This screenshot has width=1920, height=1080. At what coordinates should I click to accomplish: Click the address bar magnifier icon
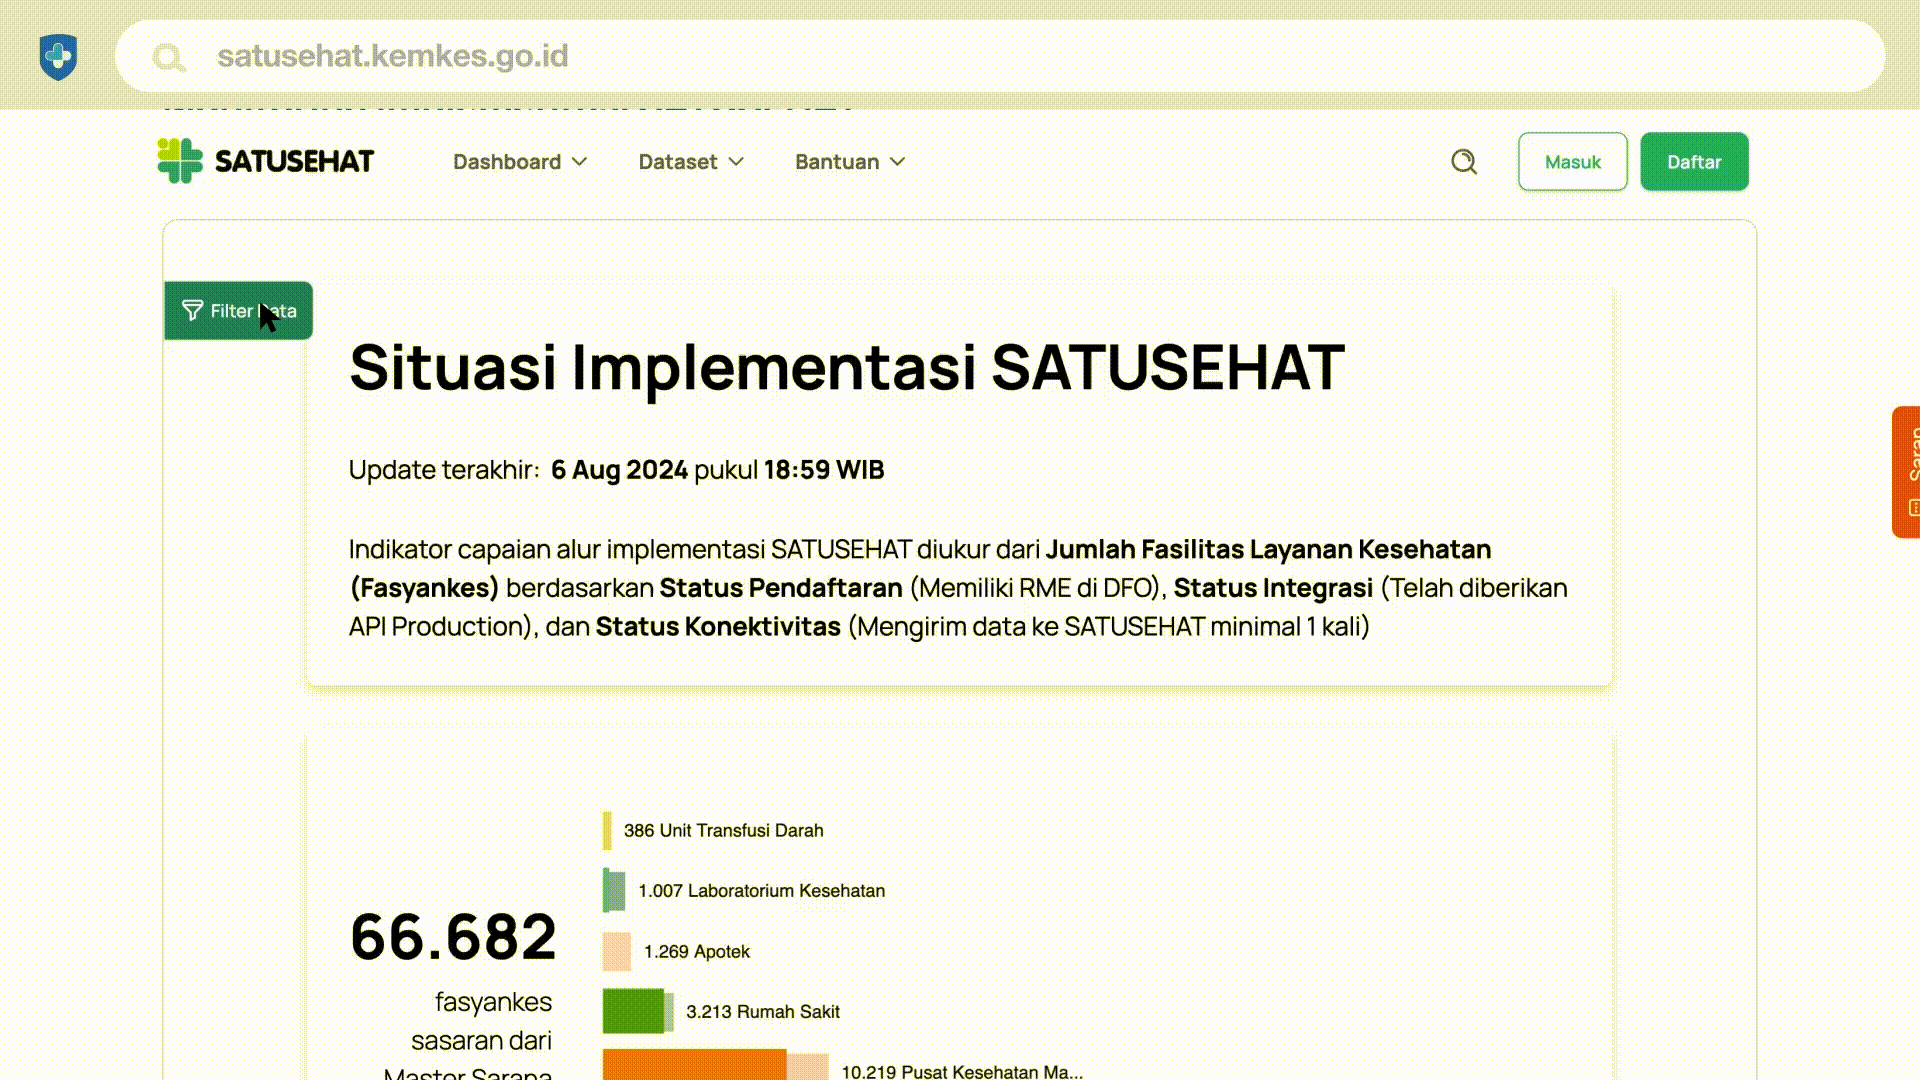coord(169,57)
